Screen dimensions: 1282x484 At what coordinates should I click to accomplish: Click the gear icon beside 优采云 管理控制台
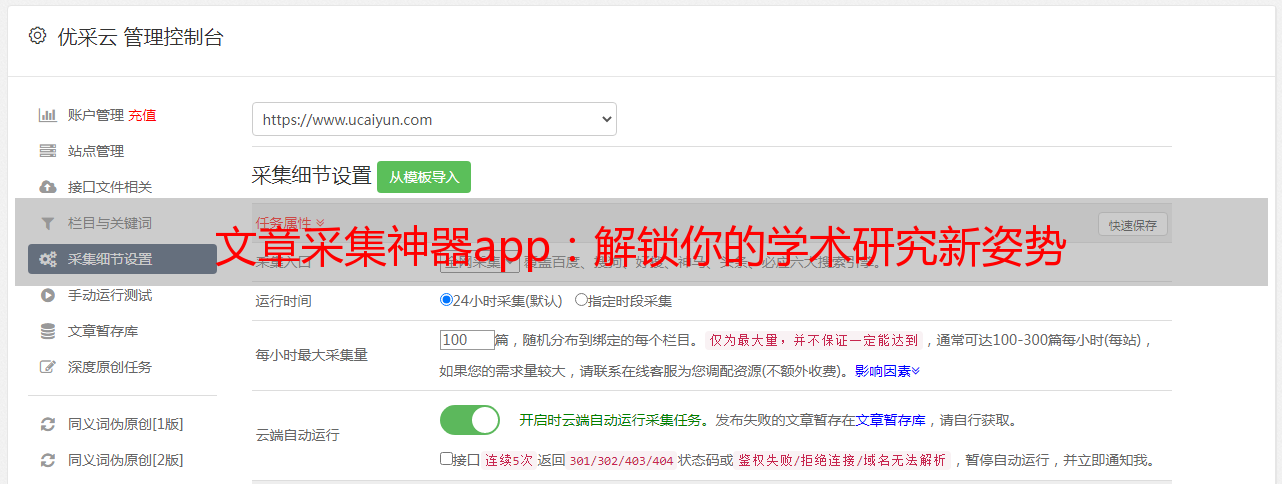37,36
